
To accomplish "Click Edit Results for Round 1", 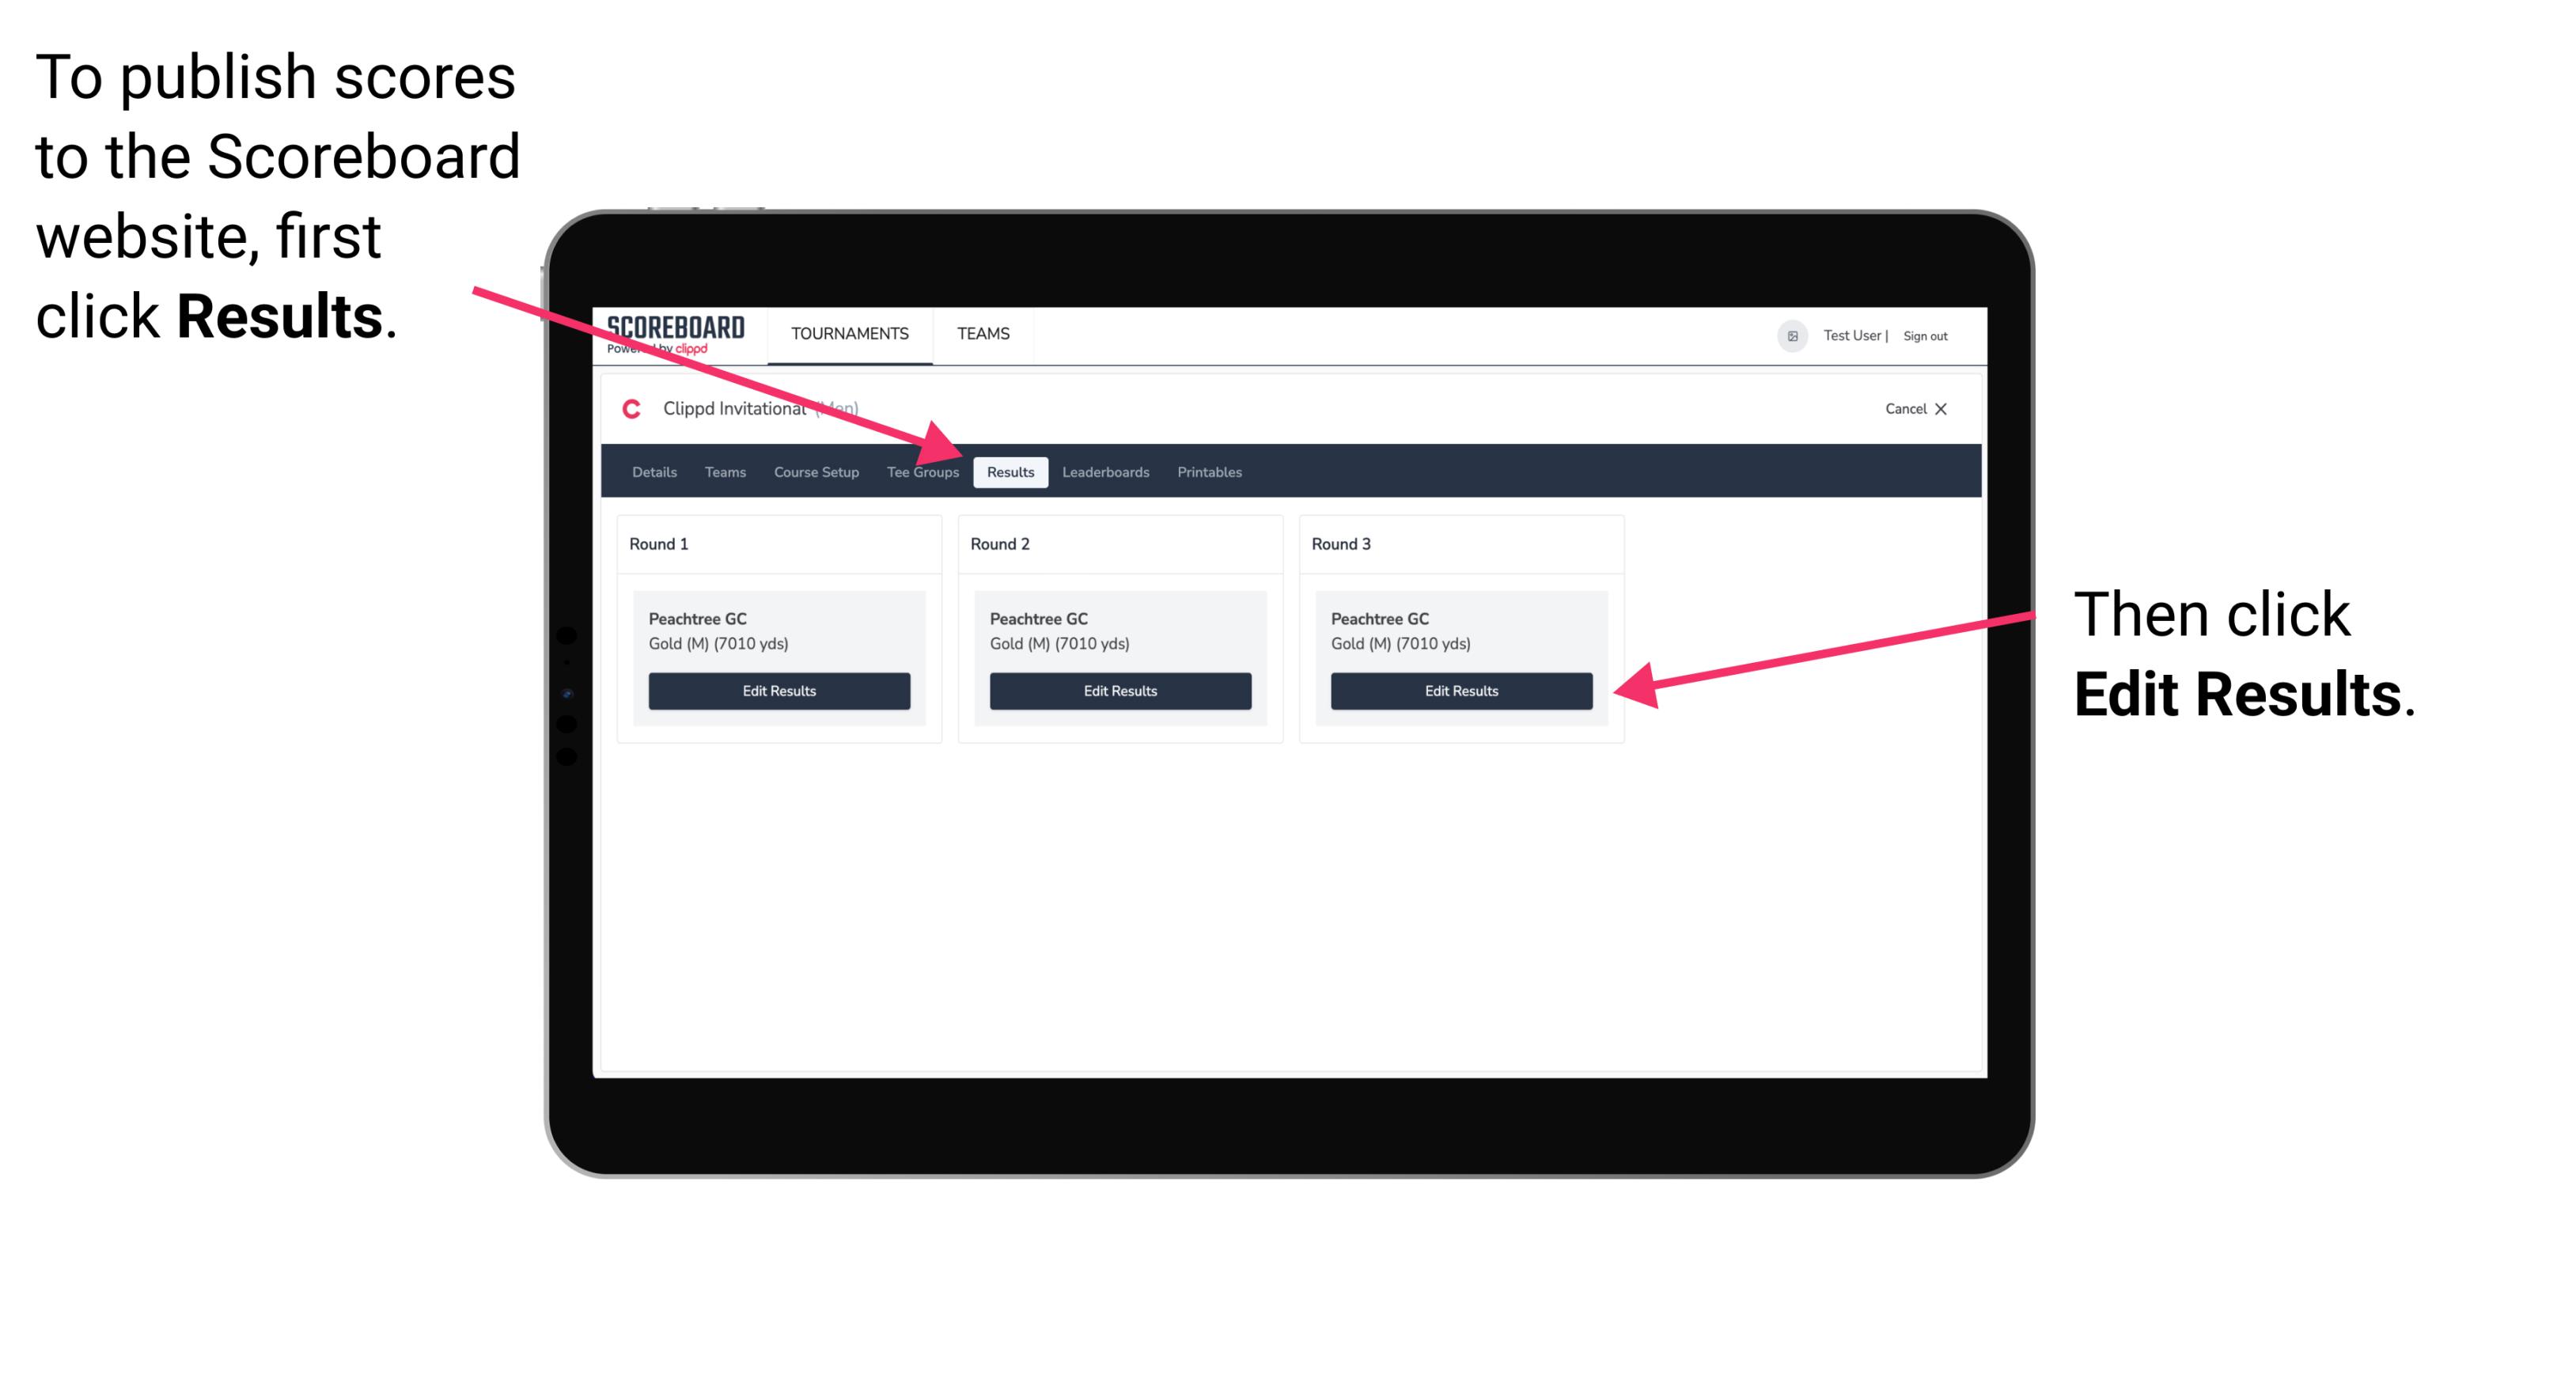I will 780,691.
